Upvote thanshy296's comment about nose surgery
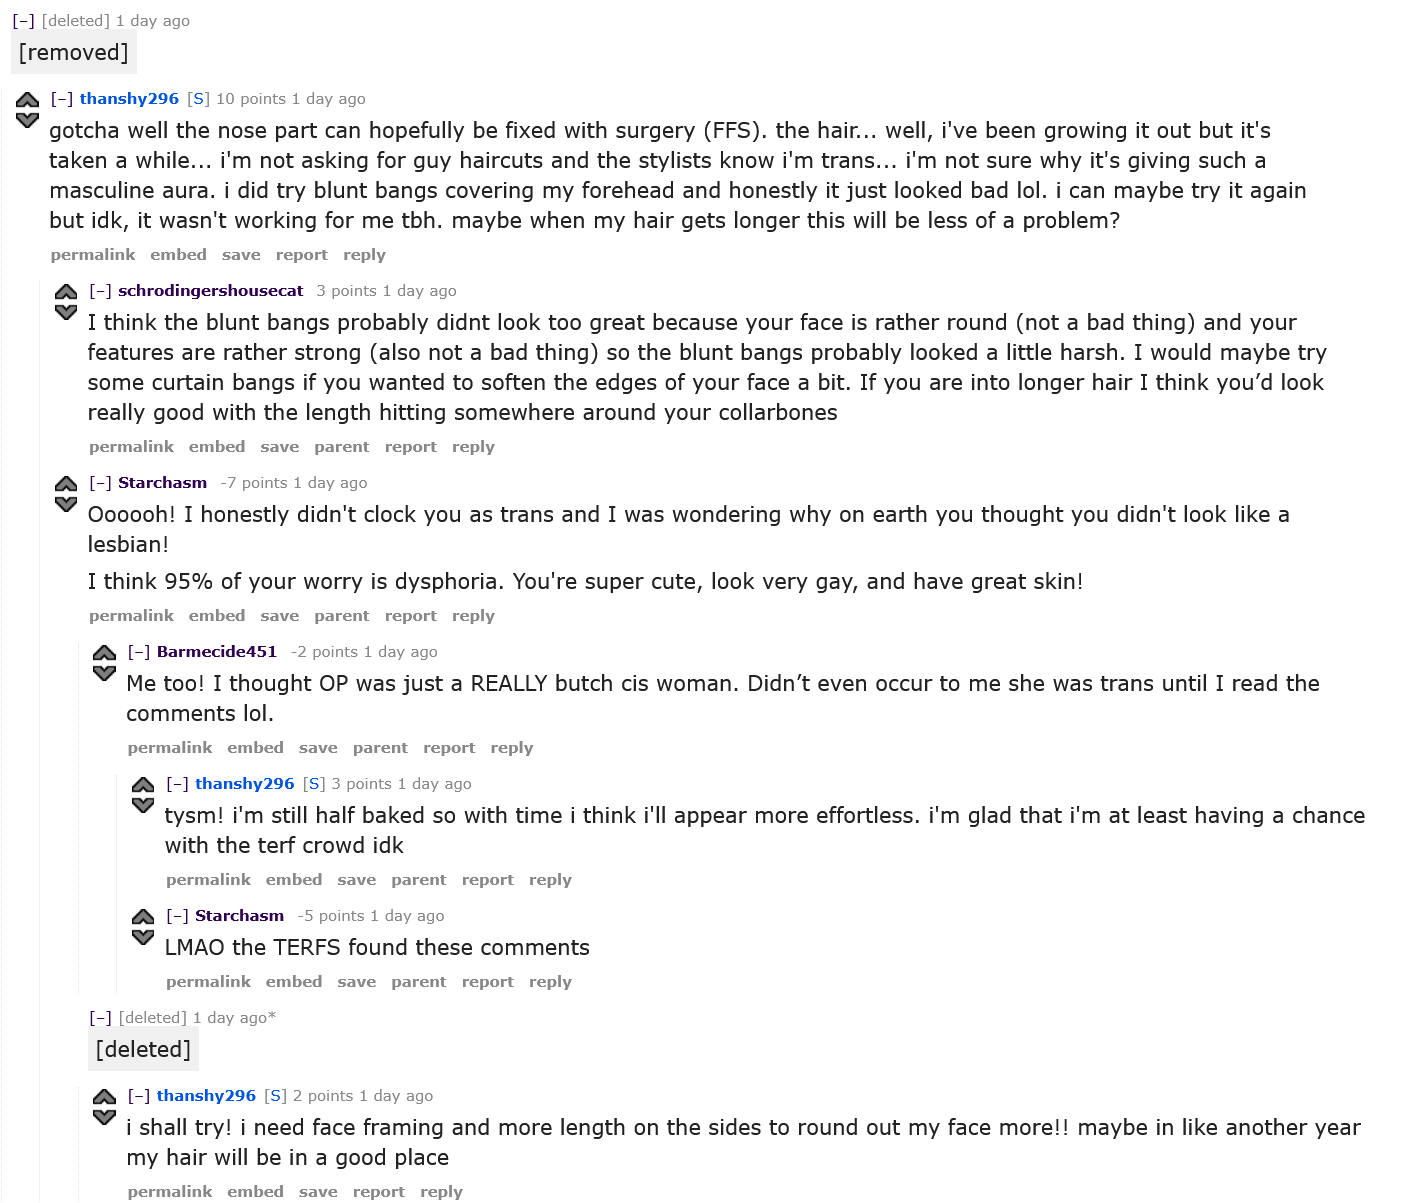The width and height of the screenshot is (1408, 1203). pyautogui.click(x=28, y=100)
